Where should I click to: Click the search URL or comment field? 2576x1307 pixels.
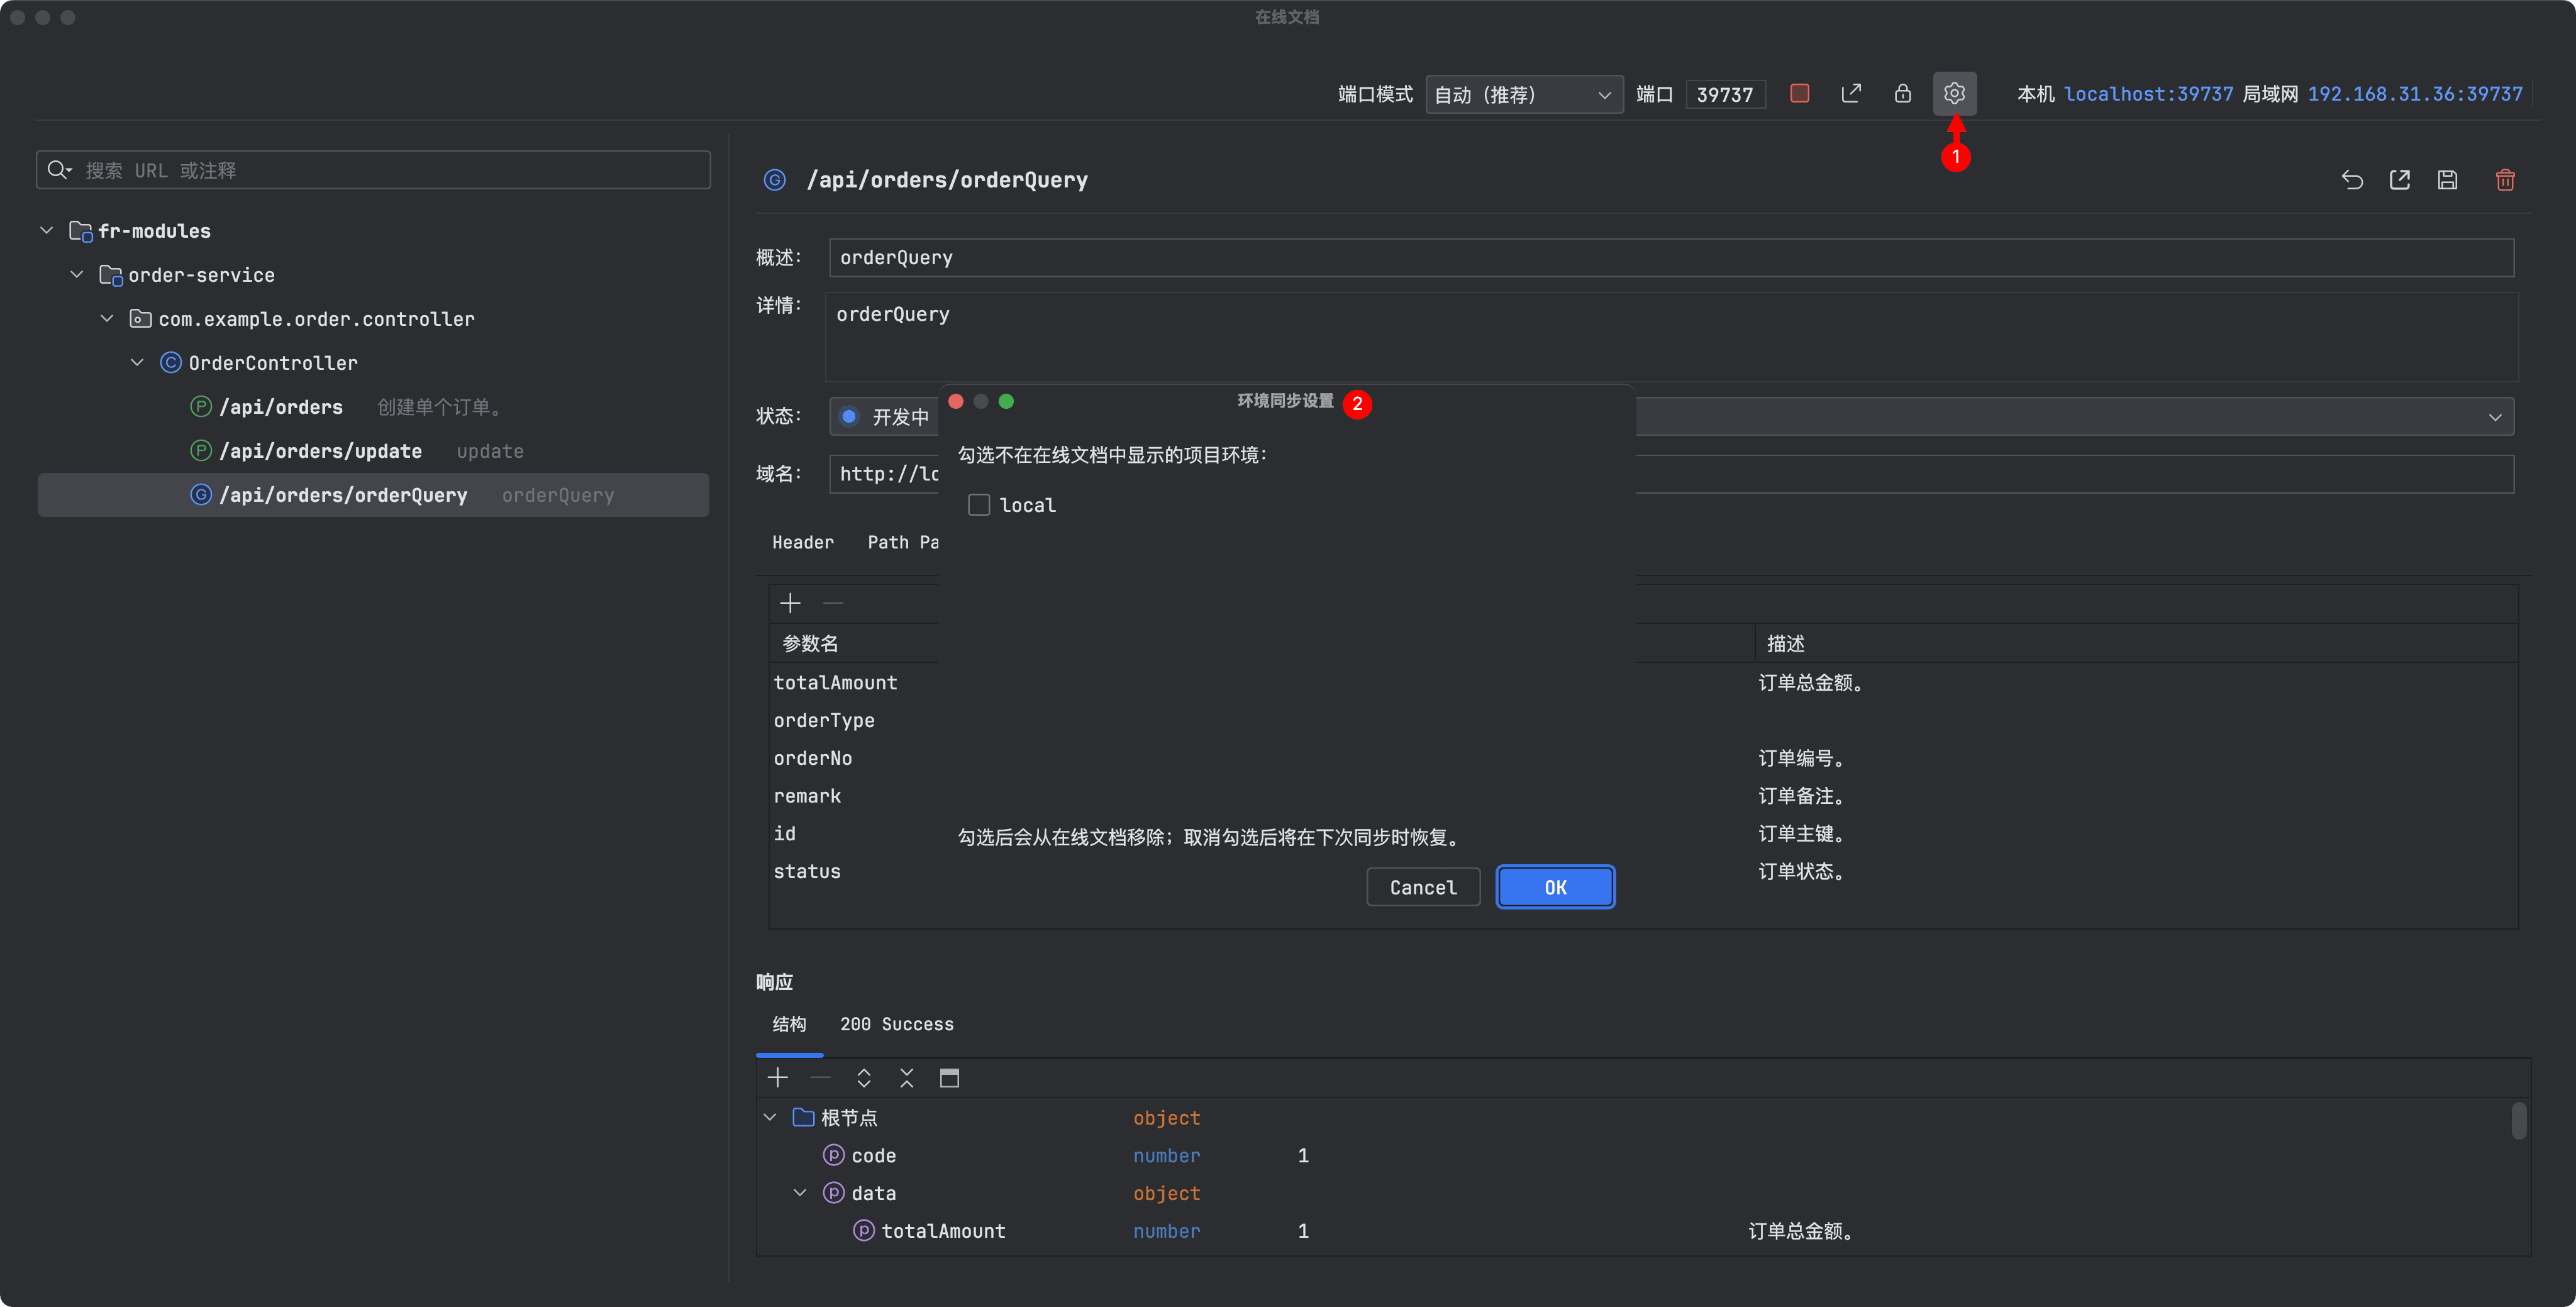(x=373, y=170)
